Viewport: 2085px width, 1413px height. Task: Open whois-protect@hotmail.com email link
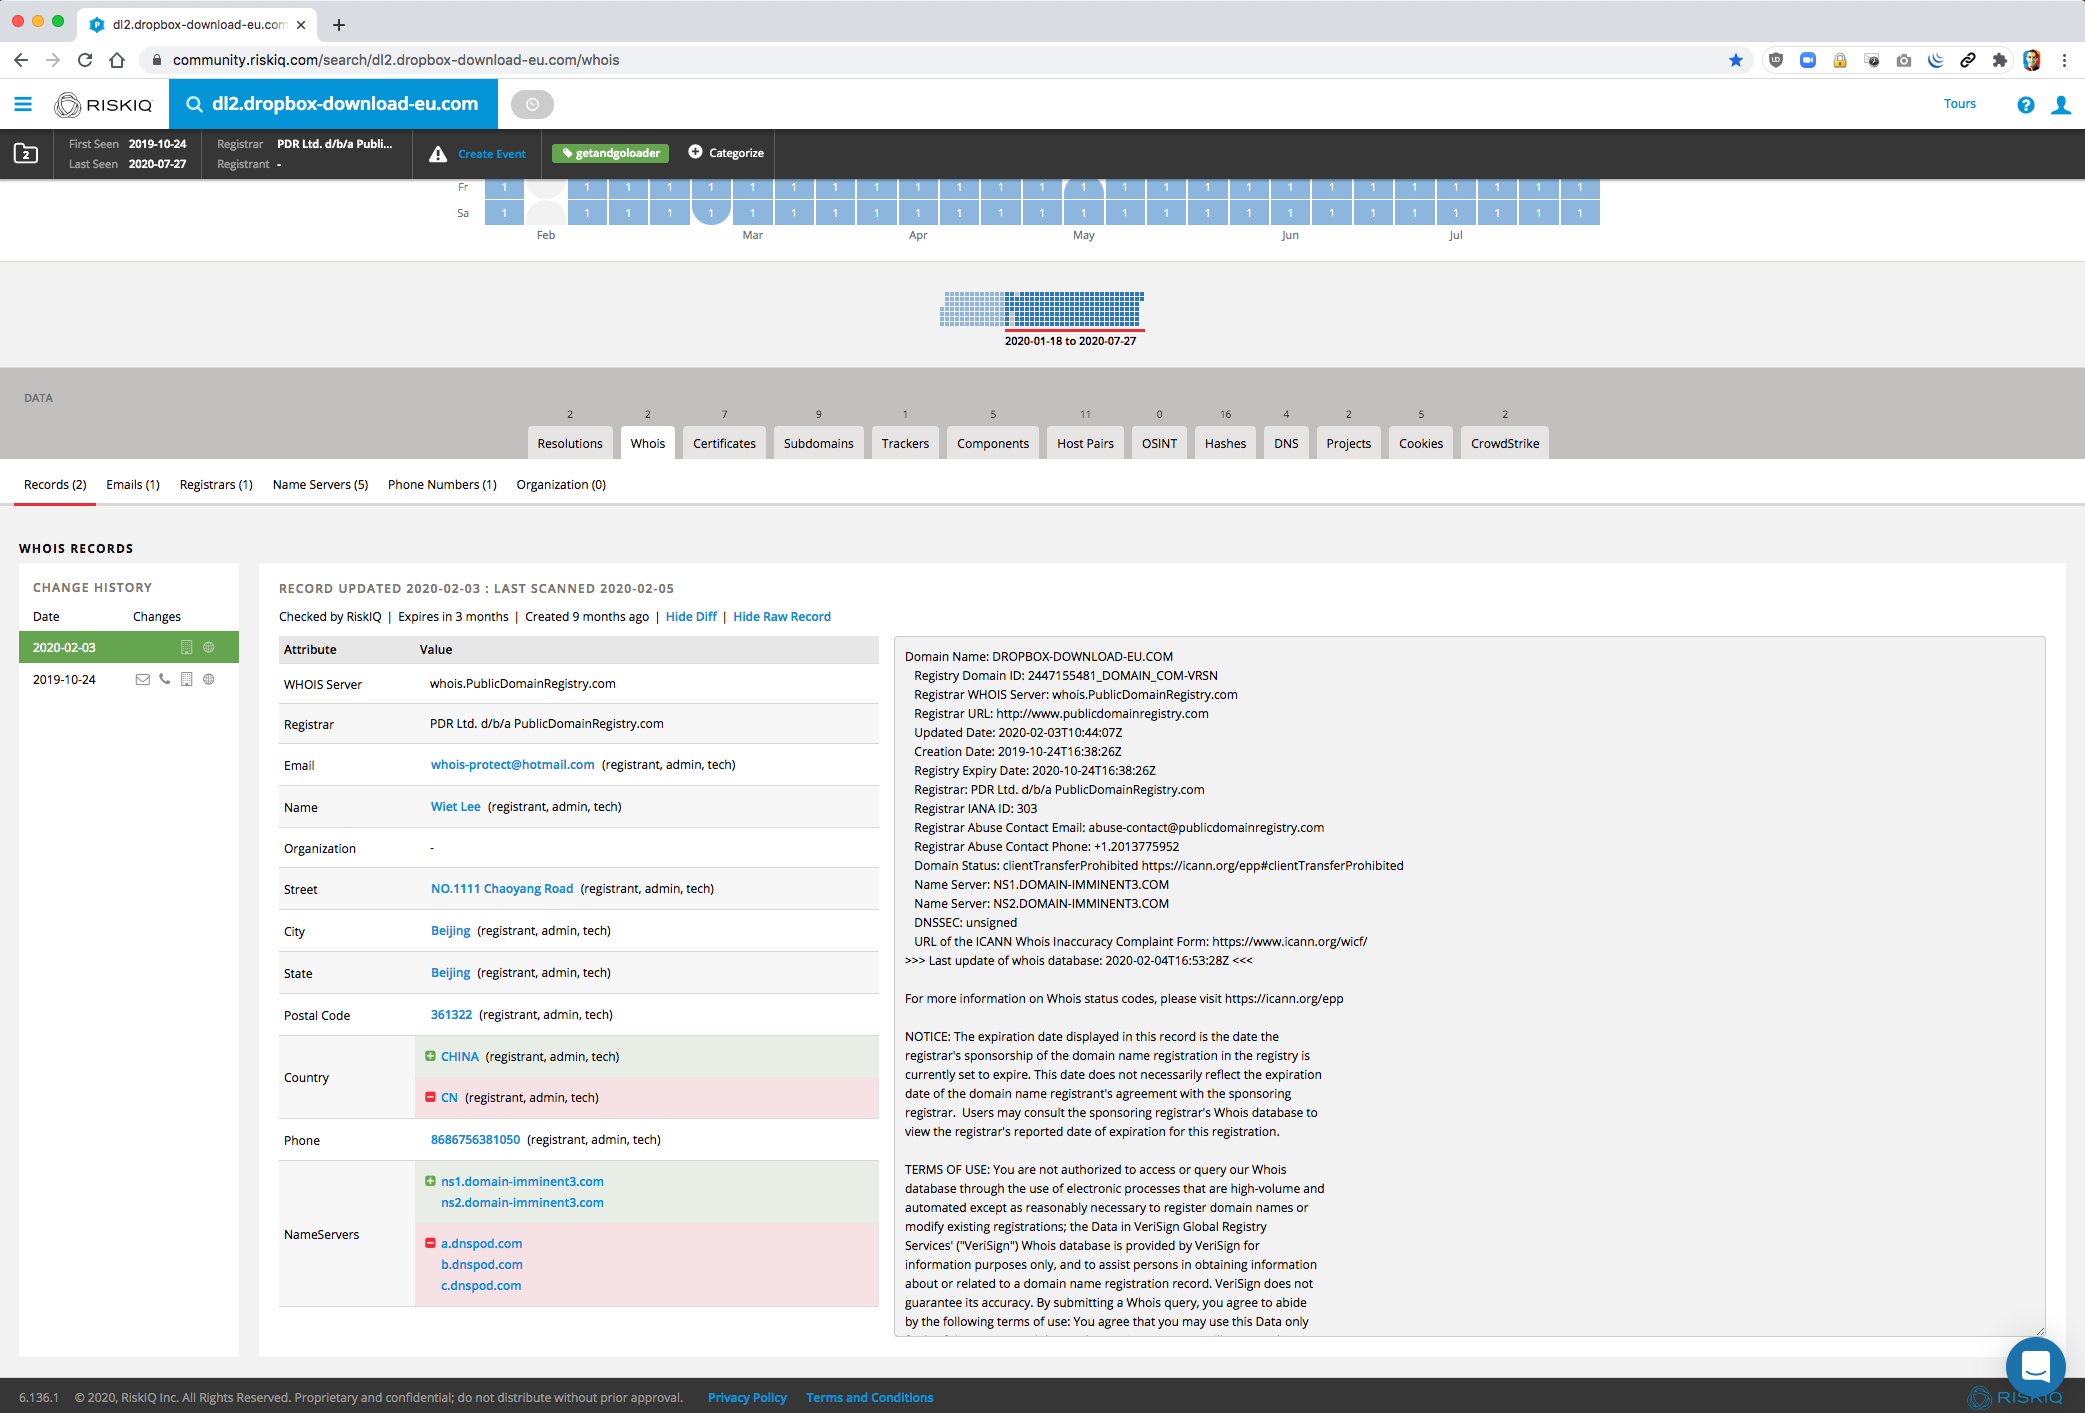(x=513, y=765)
